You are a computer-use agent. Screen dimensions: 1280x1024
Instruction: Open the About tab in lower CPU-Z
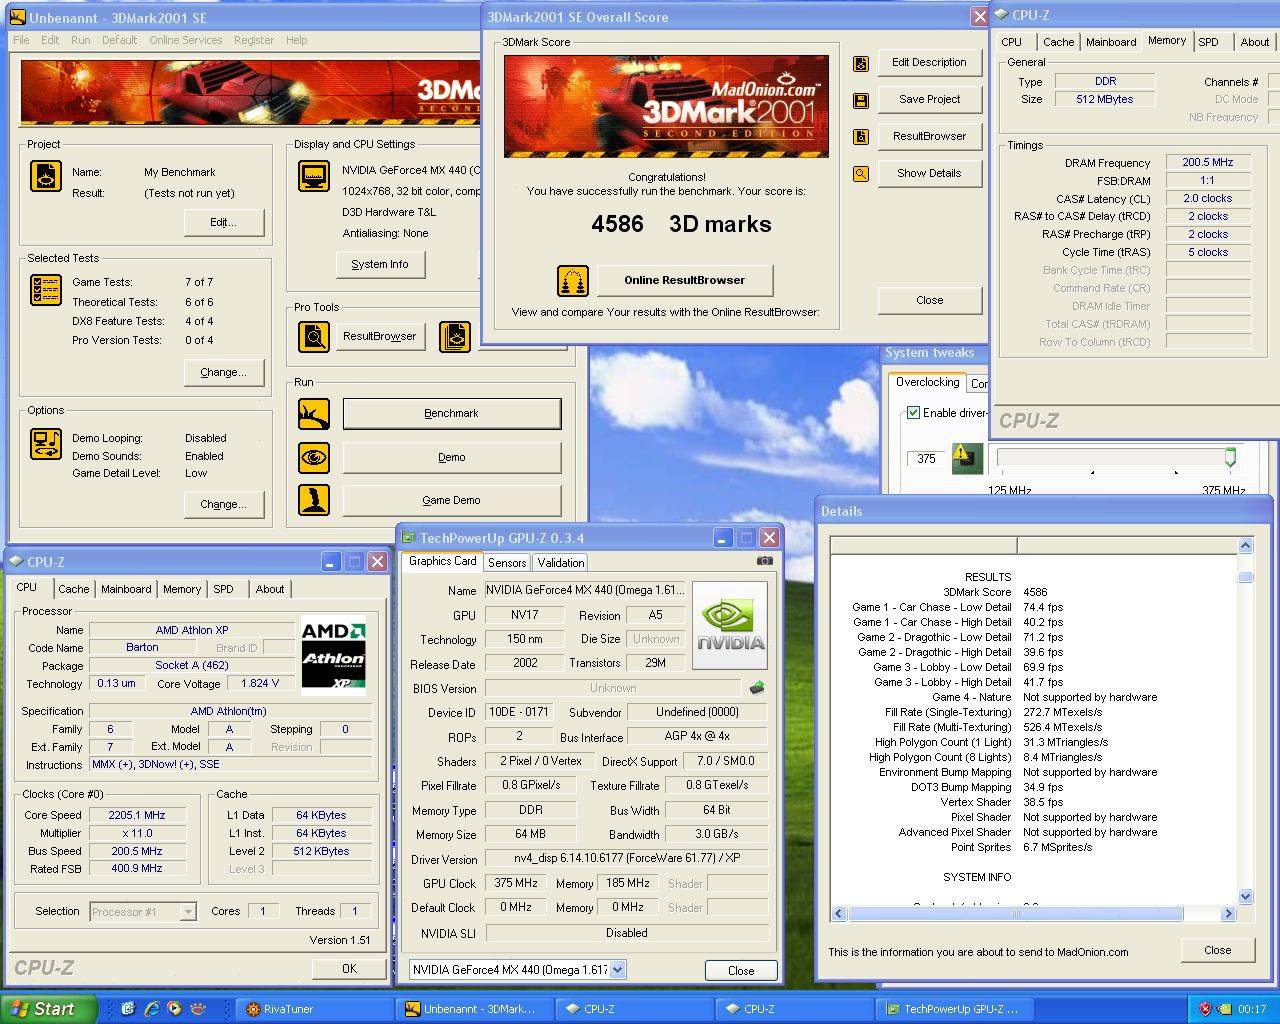270,590
